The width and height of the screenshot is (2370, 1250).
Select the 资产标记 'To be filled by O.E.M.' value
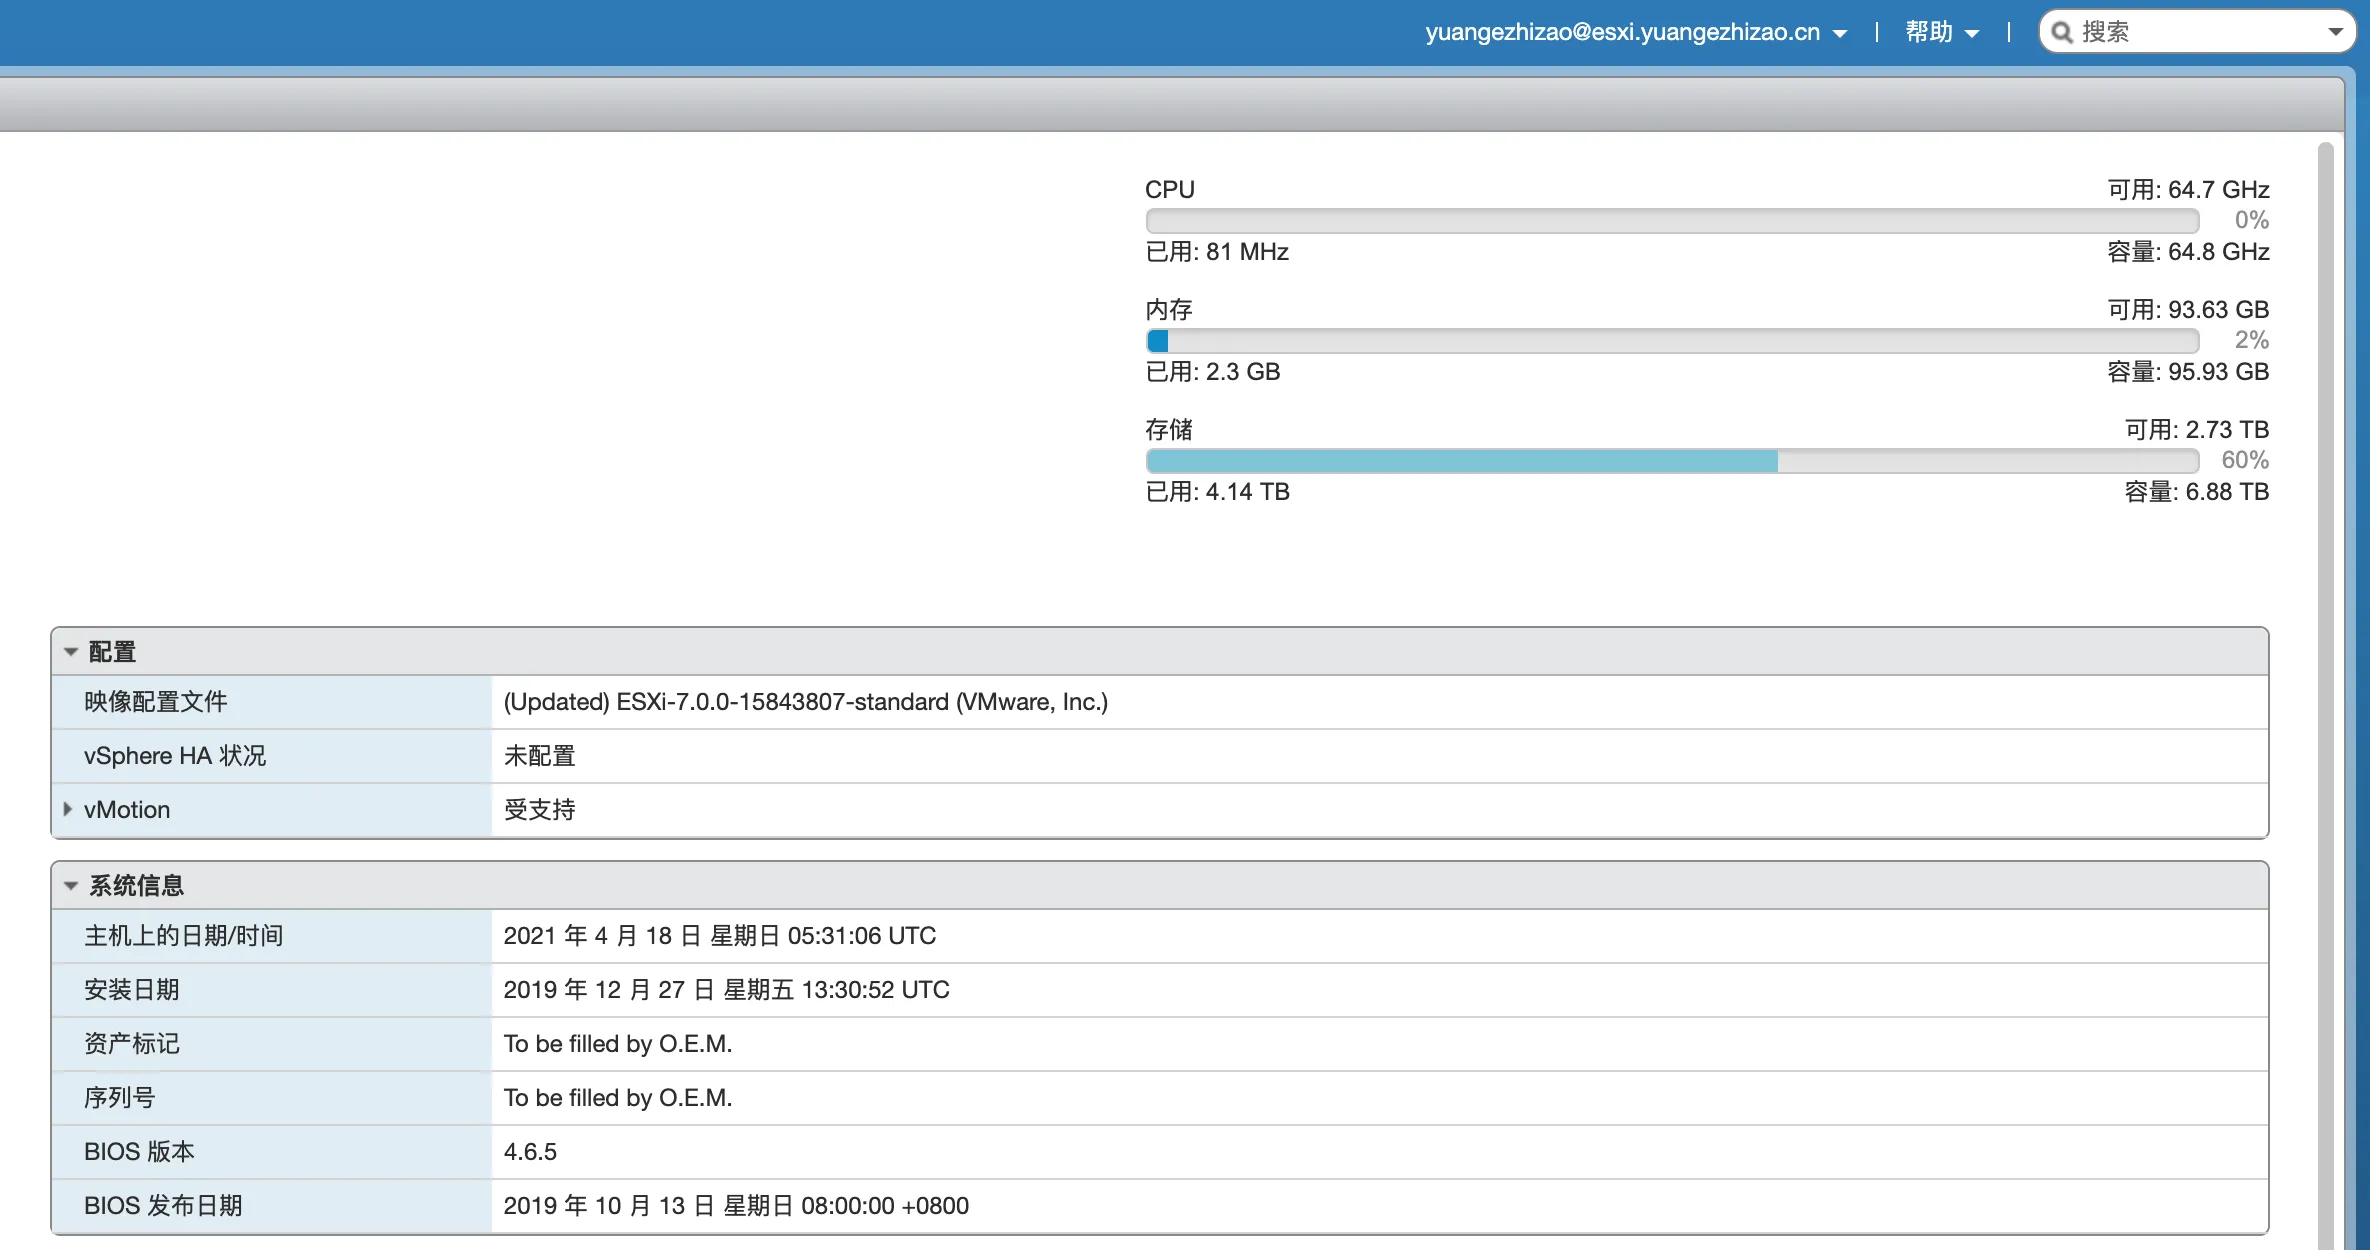coord(618,1044)
